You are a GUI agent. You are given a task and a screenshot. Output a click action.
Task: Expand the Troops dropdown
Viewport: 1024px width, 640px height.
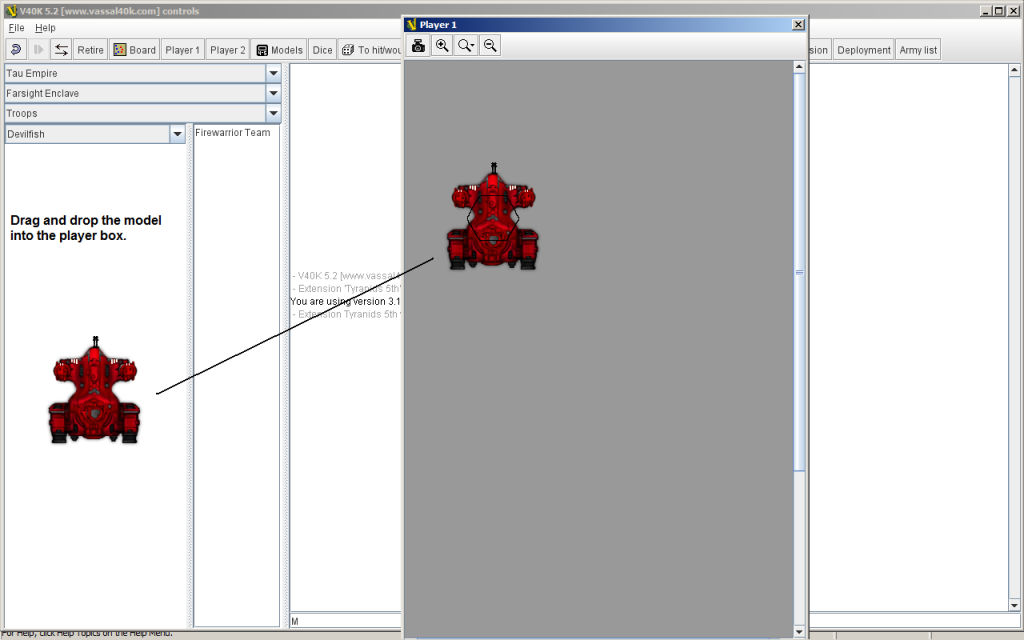point(274,113)
